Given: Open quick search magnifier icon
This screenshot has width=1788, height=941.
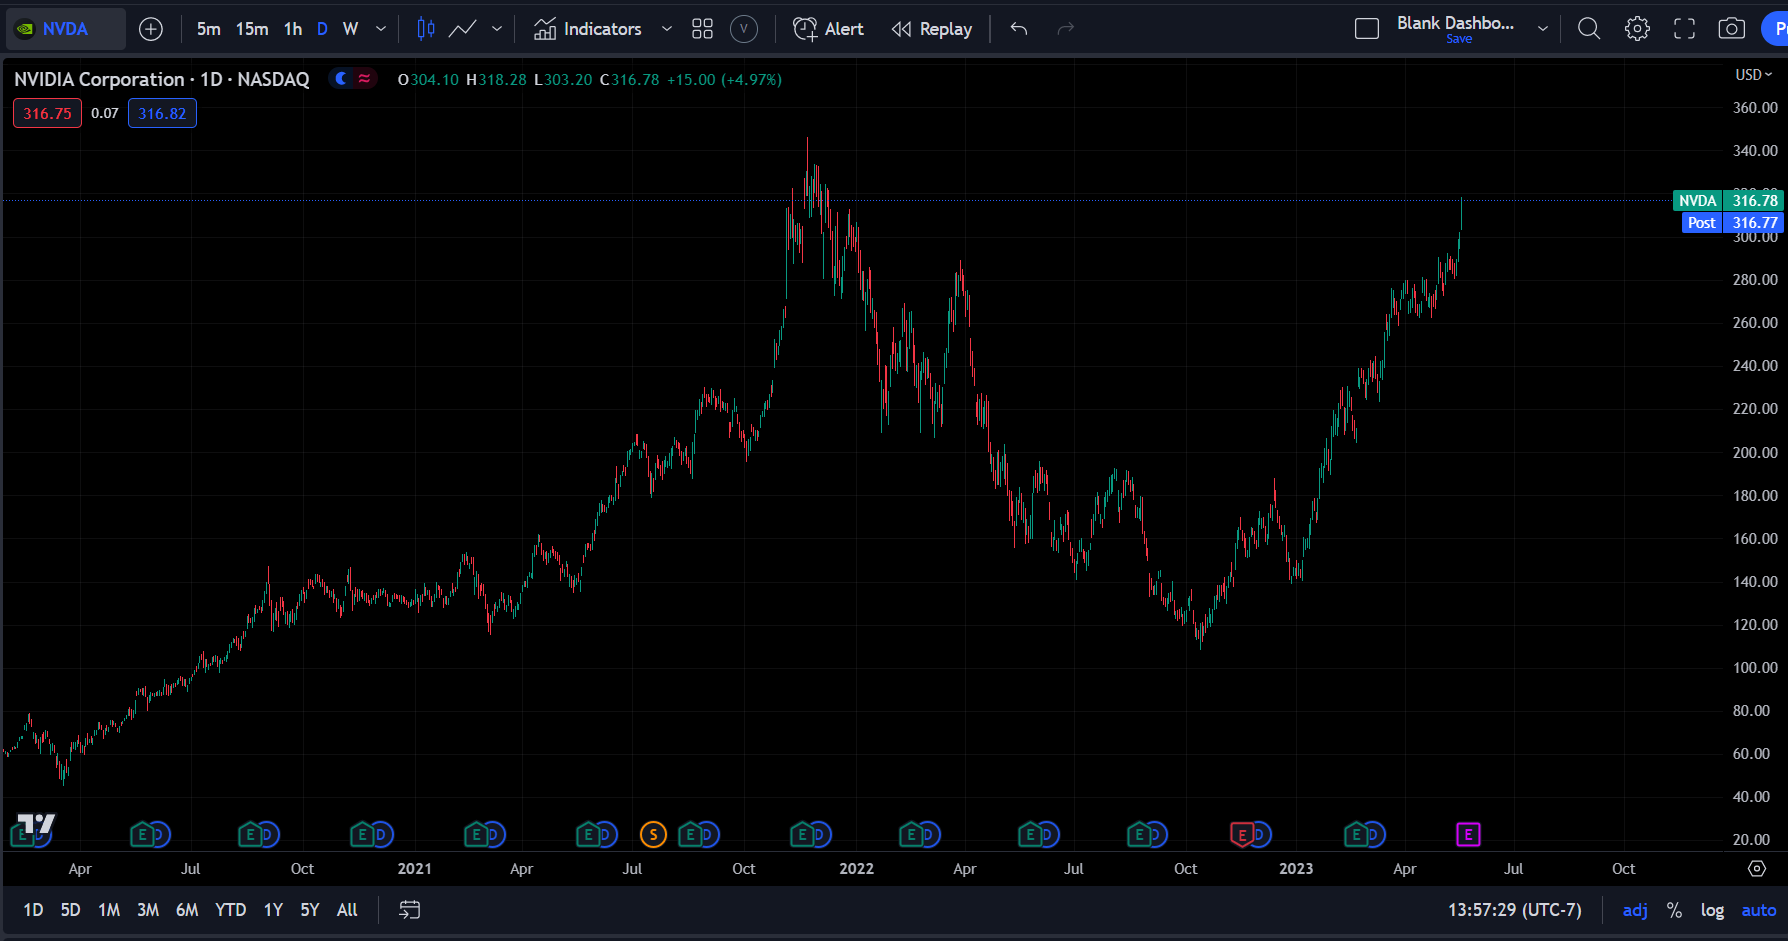Looking at the screenshot, I should pyautogui.click(x=1589, y=29).
